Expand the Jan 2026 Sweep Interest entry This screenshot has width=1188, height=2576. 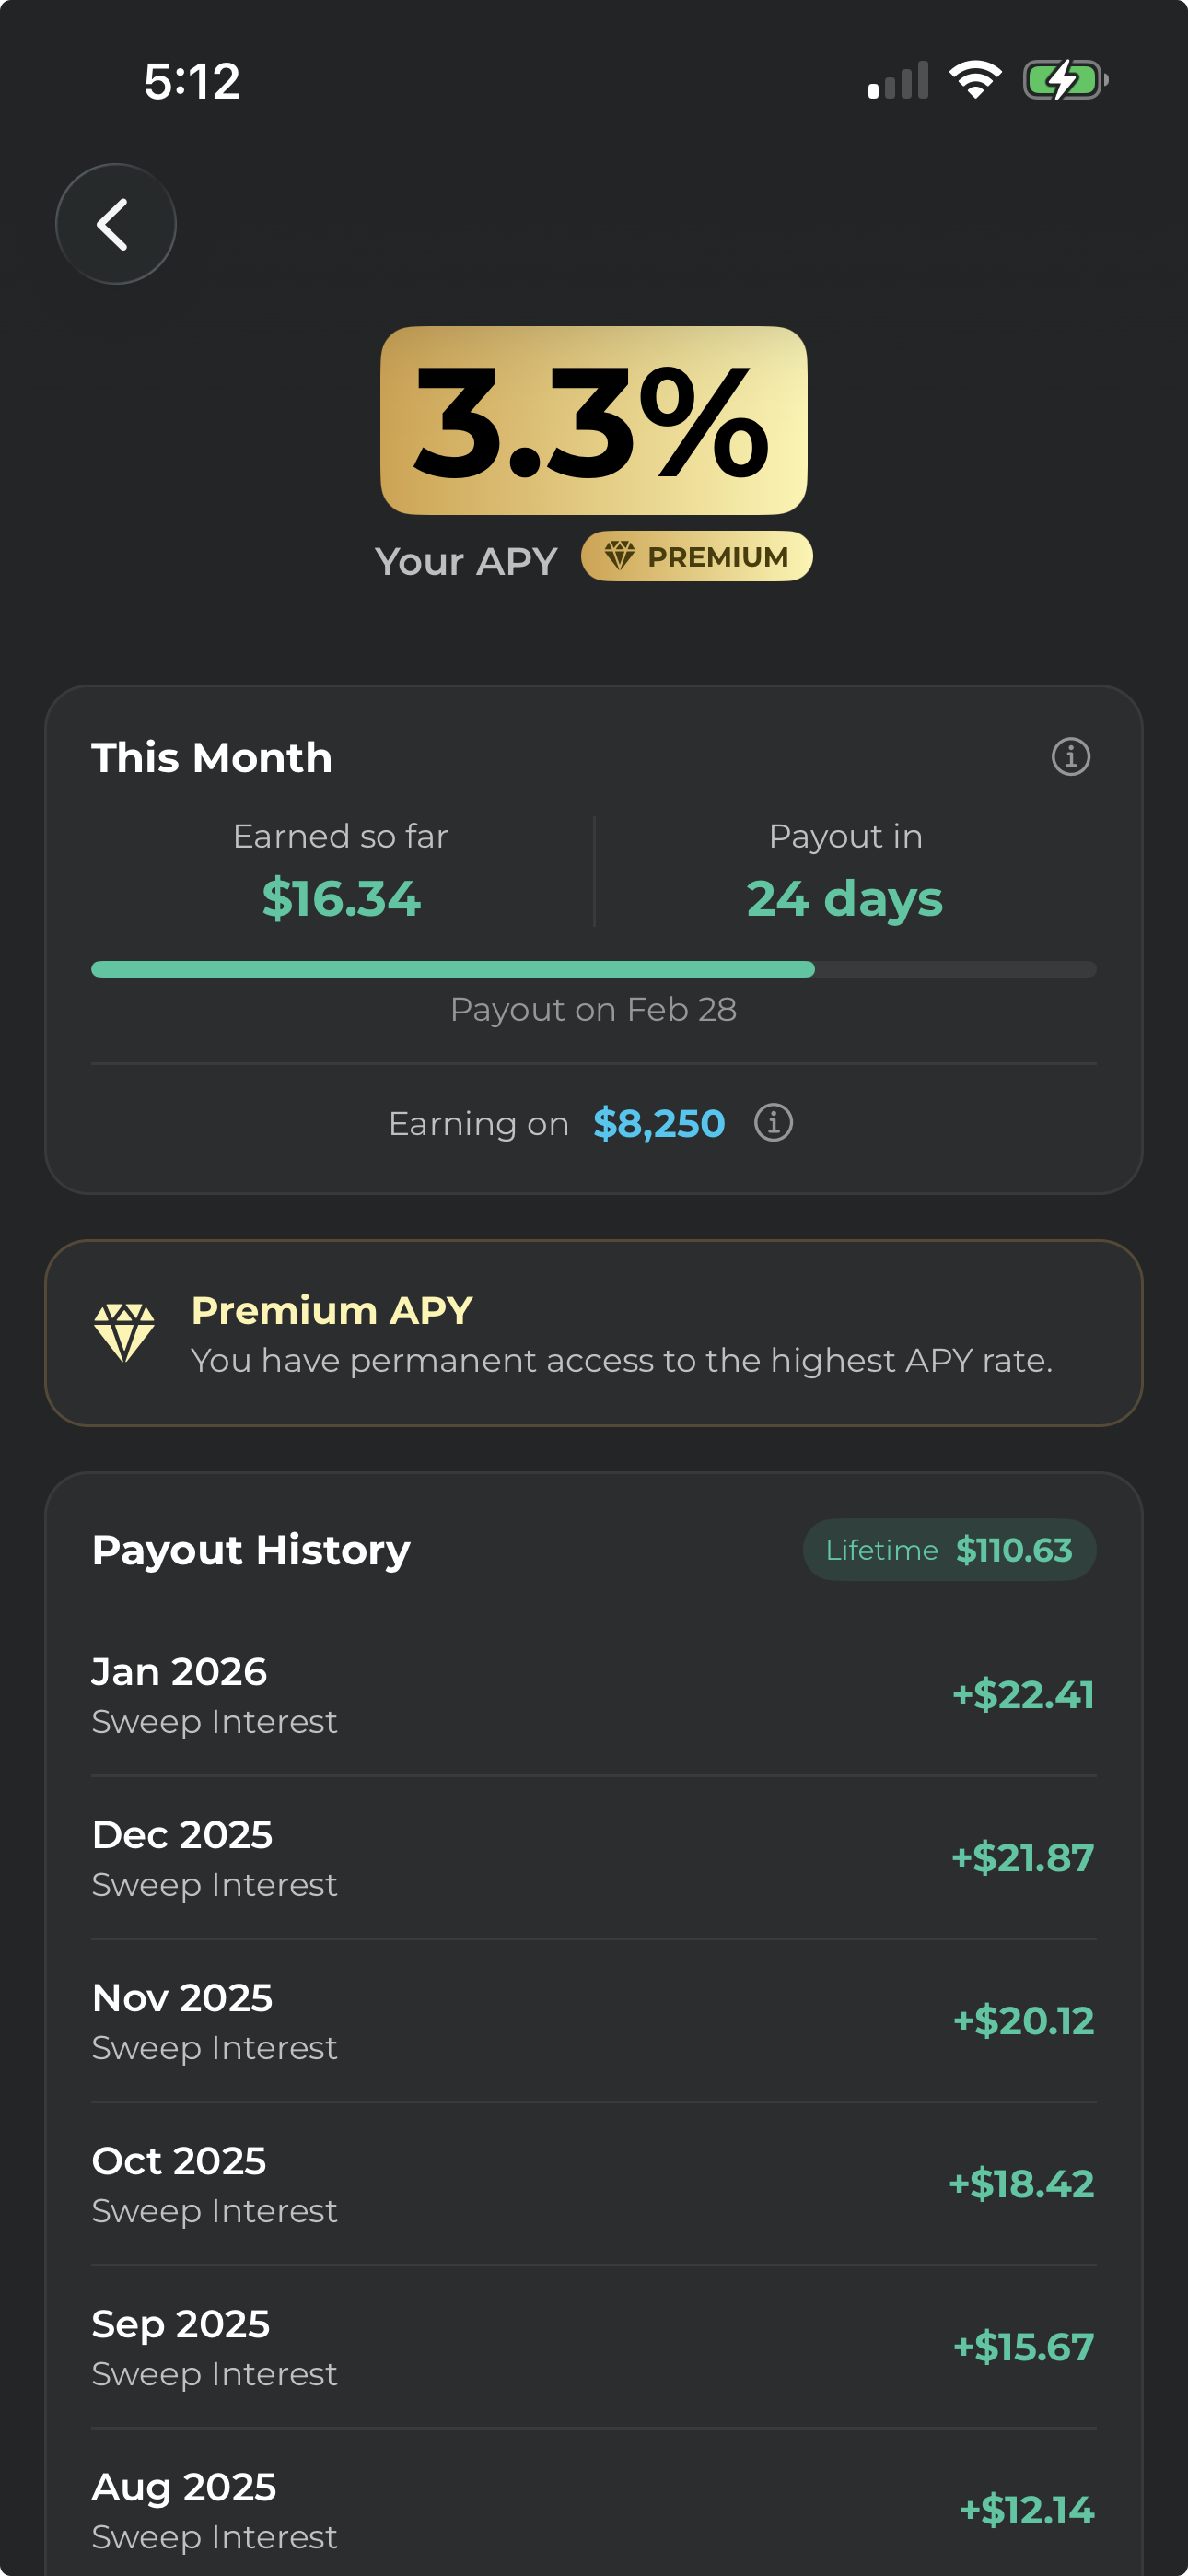(594, 1694)
